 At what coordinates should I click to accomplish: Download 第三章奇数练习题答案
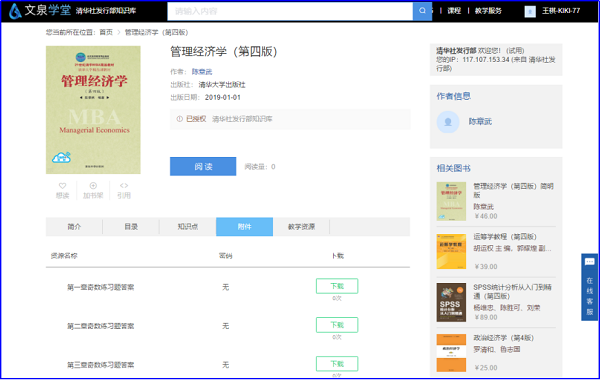click(x=337, y=364)
